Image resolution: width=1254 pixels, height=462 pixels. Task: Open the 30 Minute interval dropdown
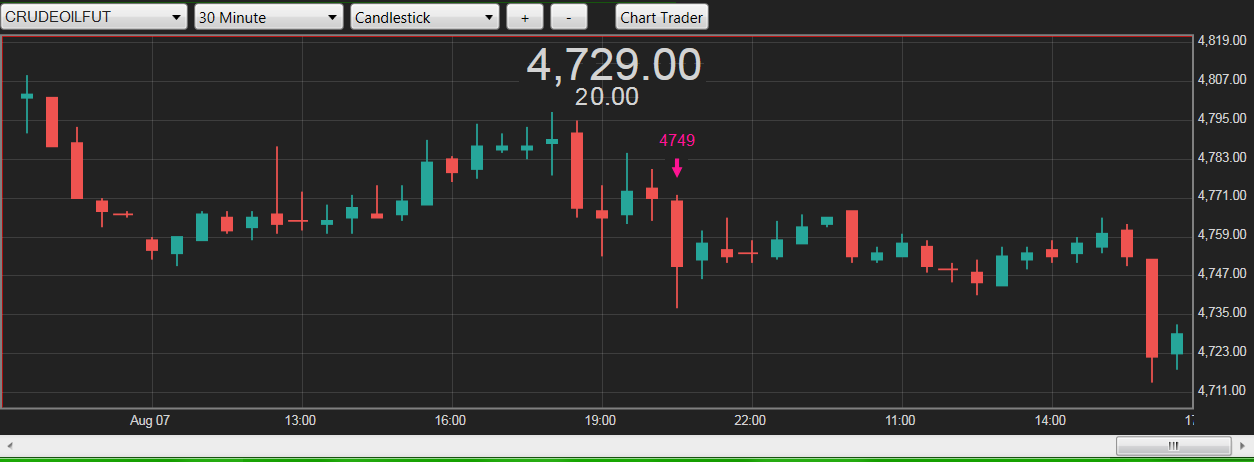[269, 17]
